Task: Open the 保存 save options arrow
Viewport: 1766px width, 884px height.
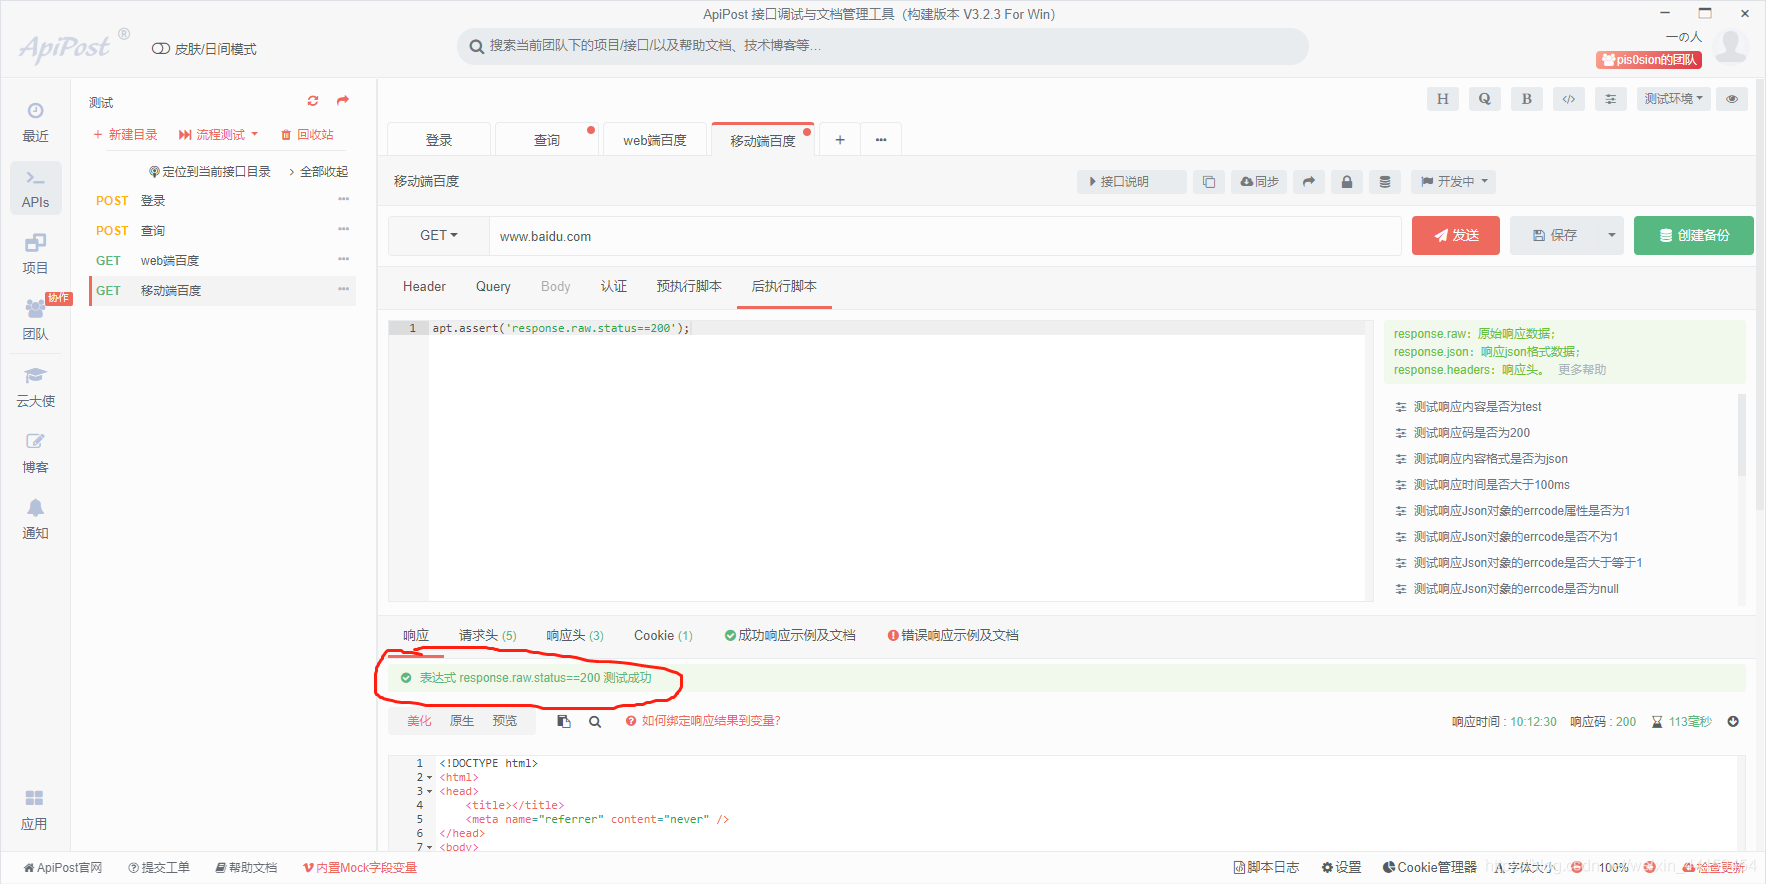Action: click(1611, 236)
